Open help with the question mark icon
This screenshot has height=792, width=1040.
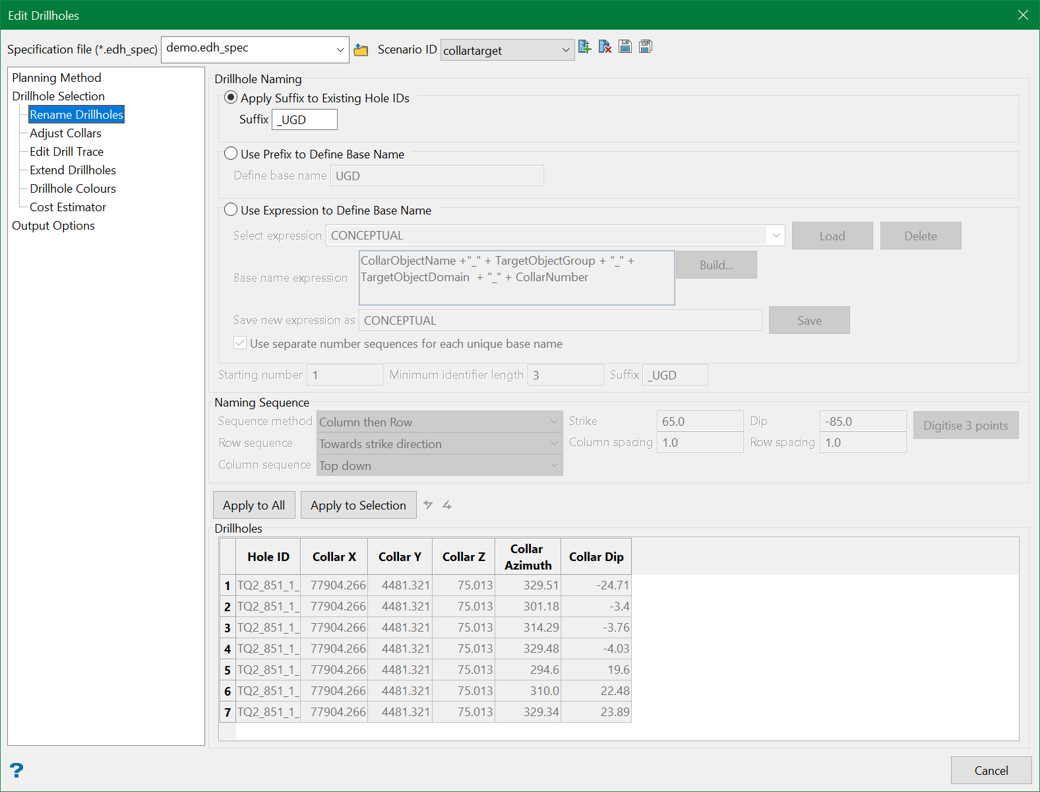coord(16,770)
